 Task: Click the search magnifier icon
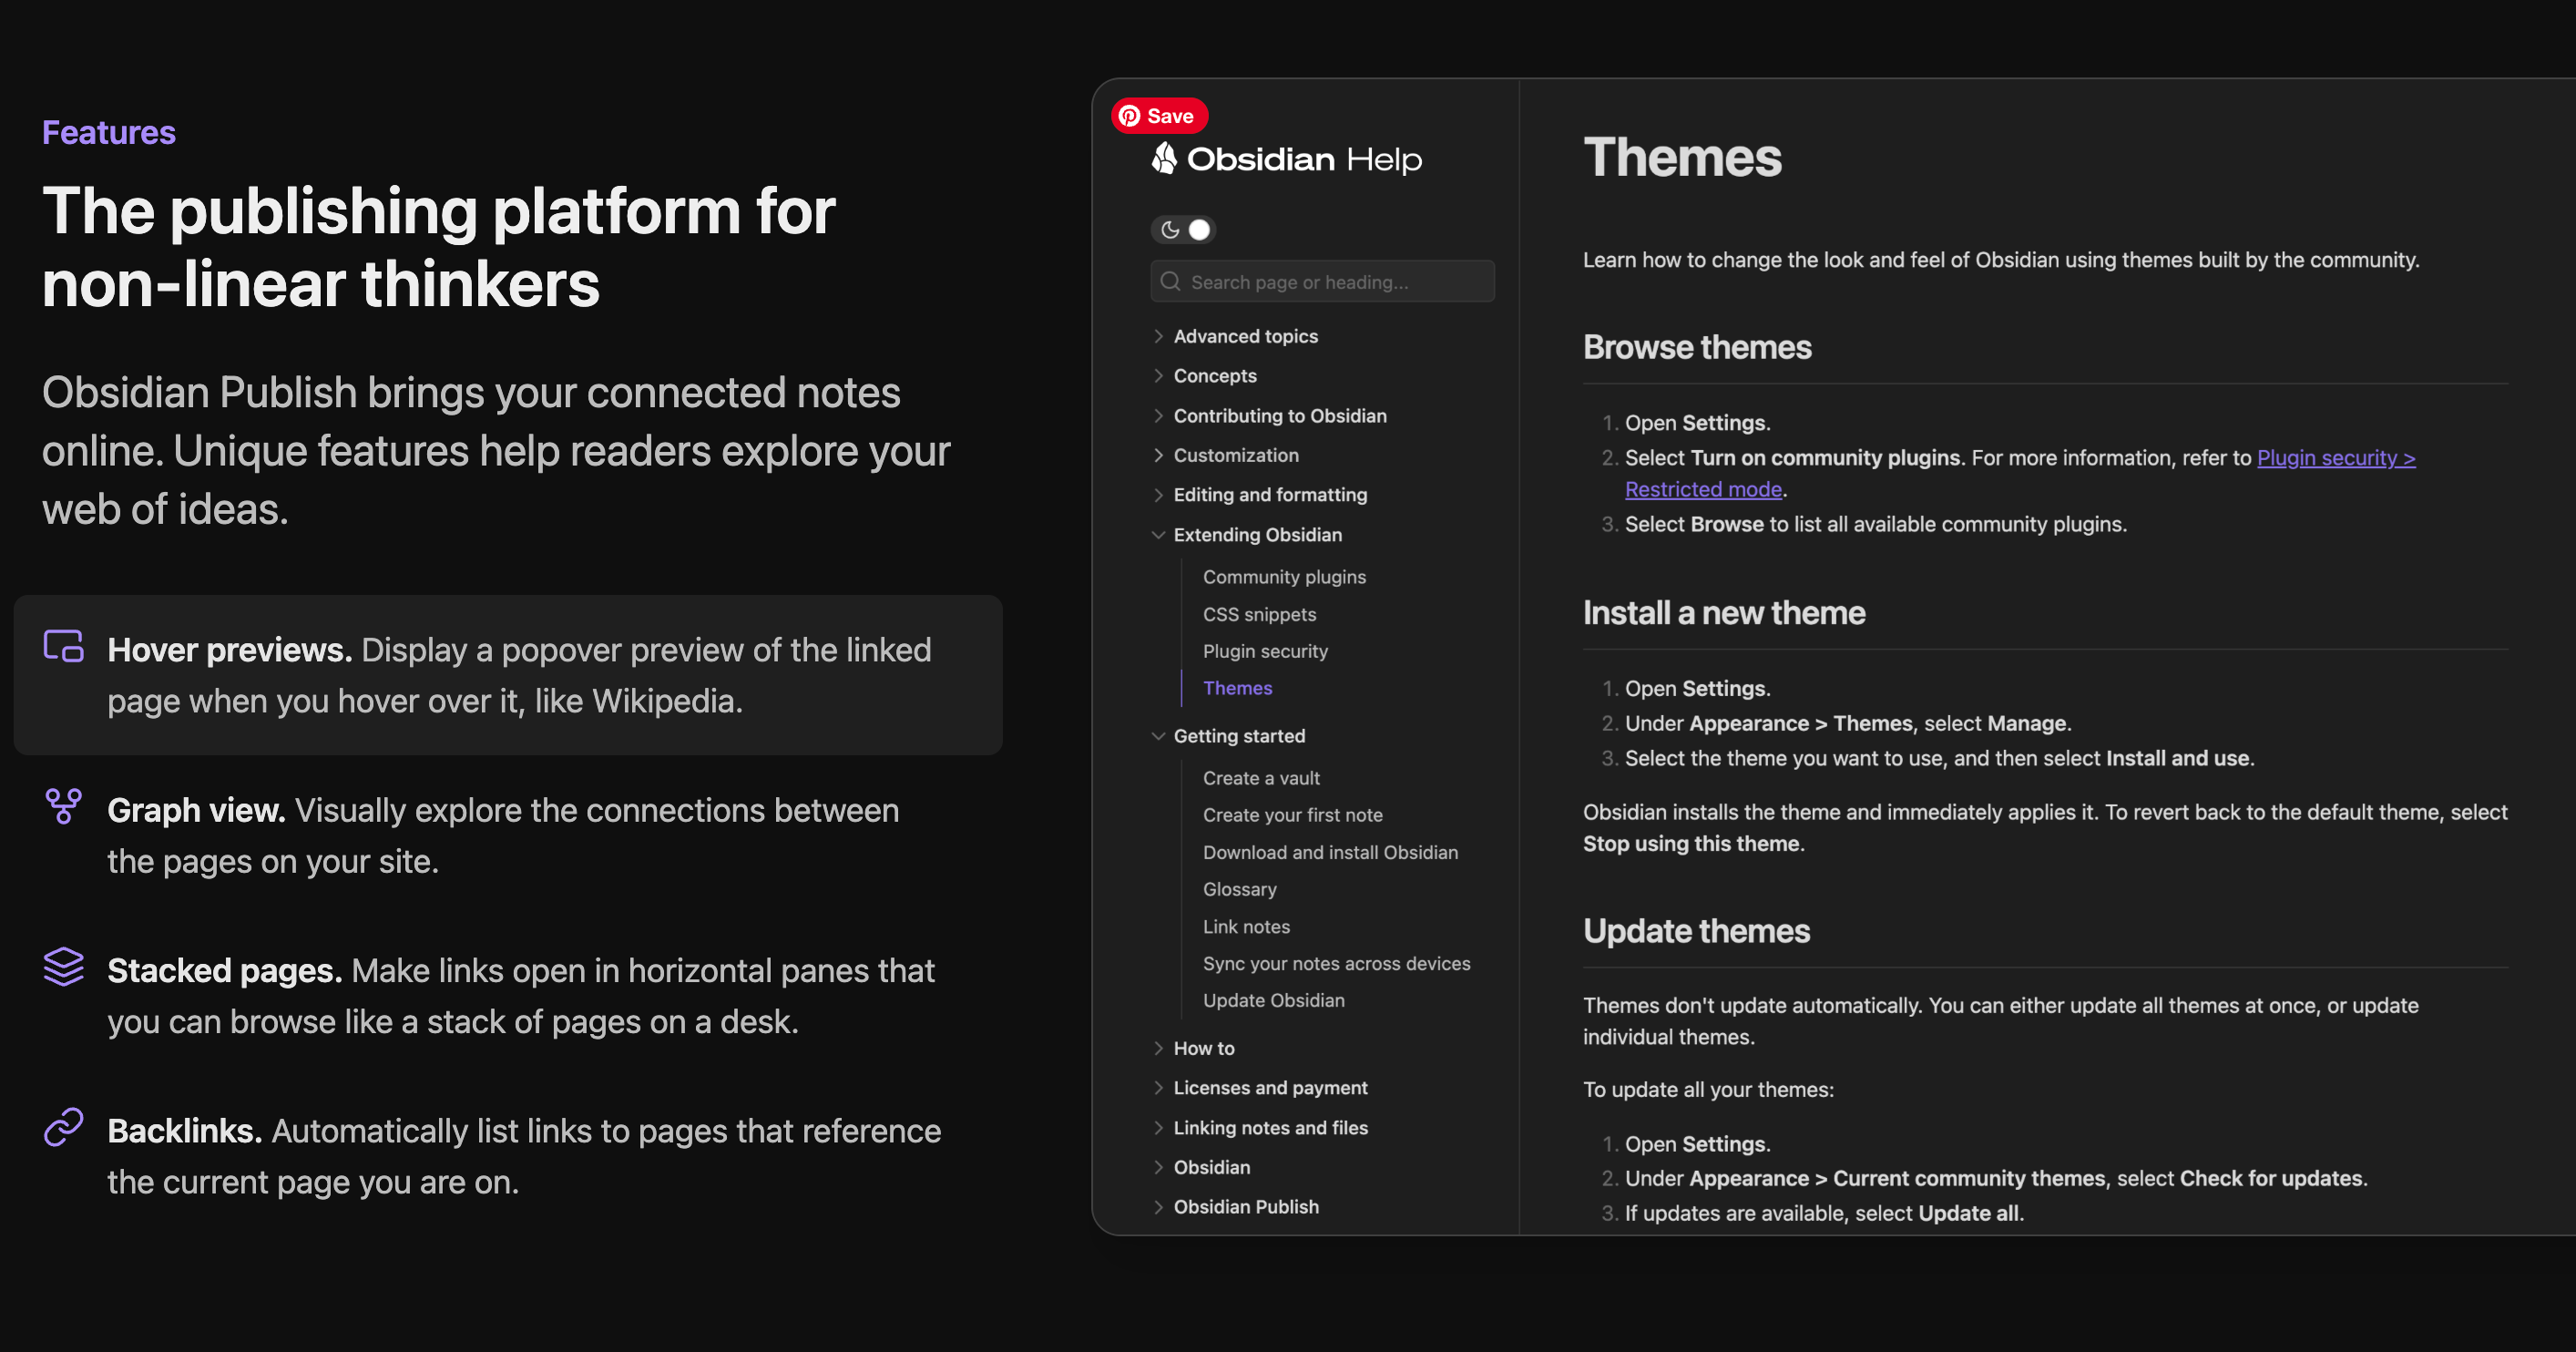coord(1170,282)
